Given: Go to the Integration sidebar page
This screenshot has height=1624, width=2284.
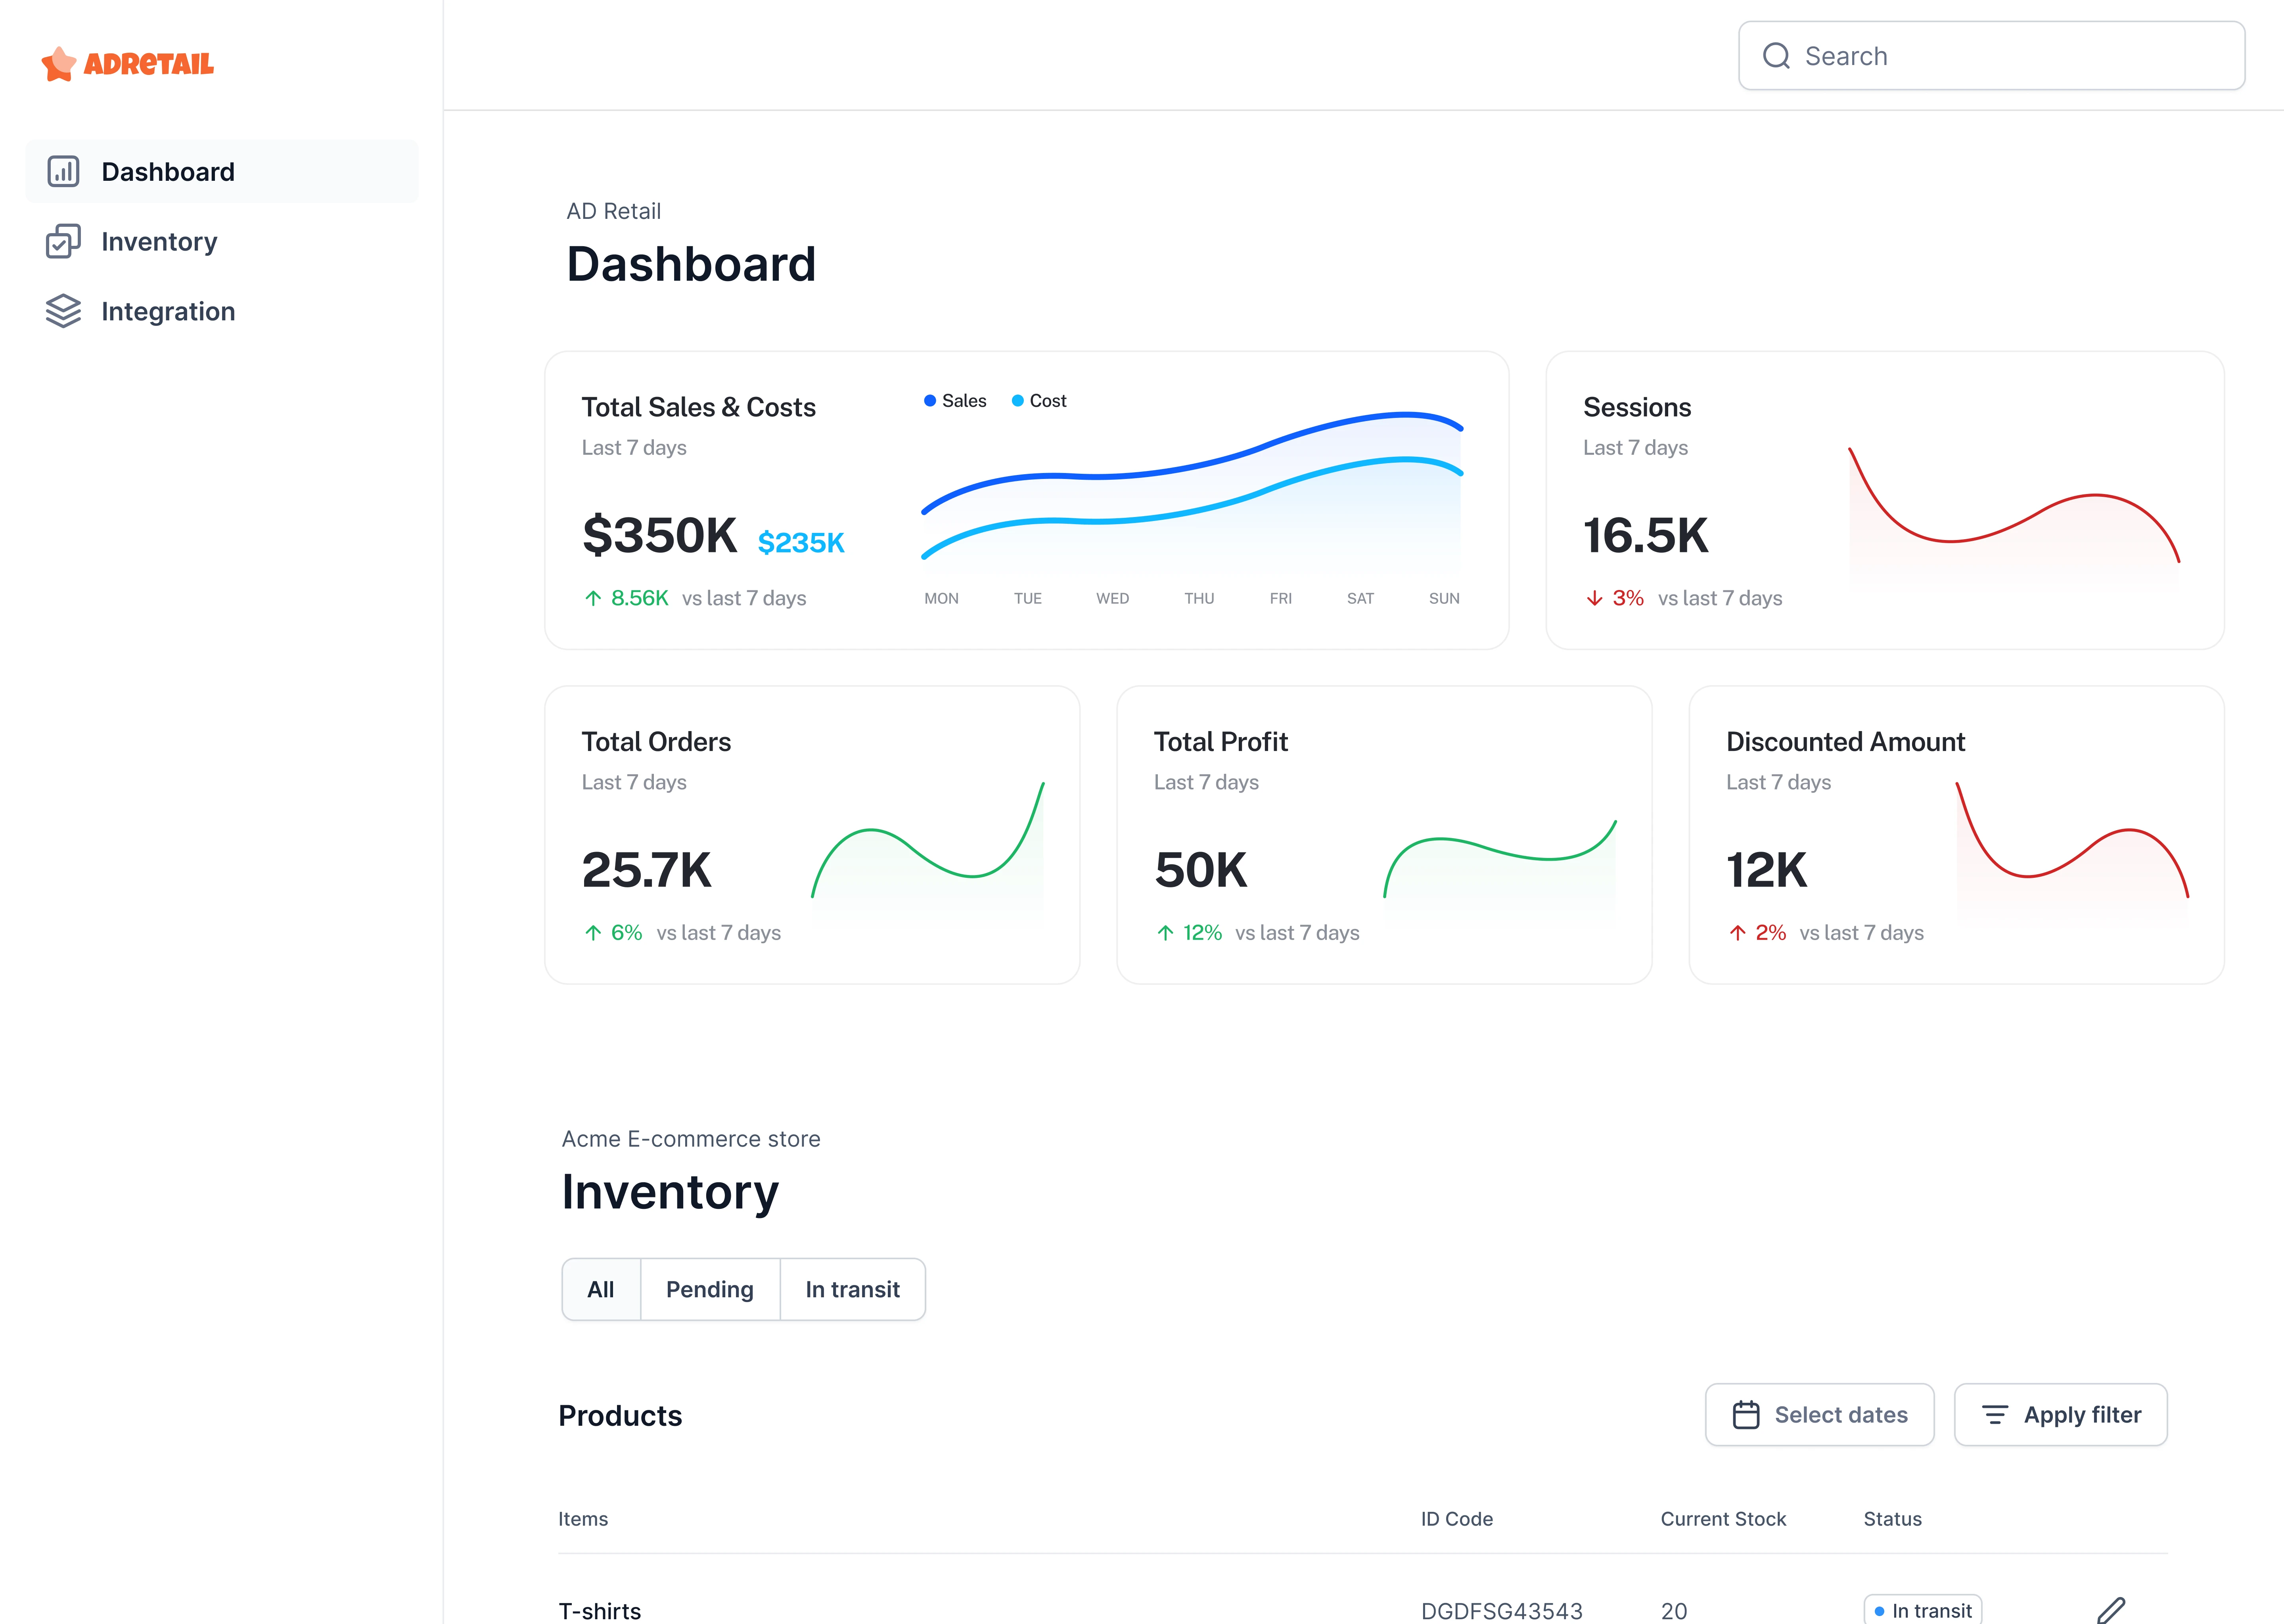Looking at the screenshot, I should tap(168, 311).
